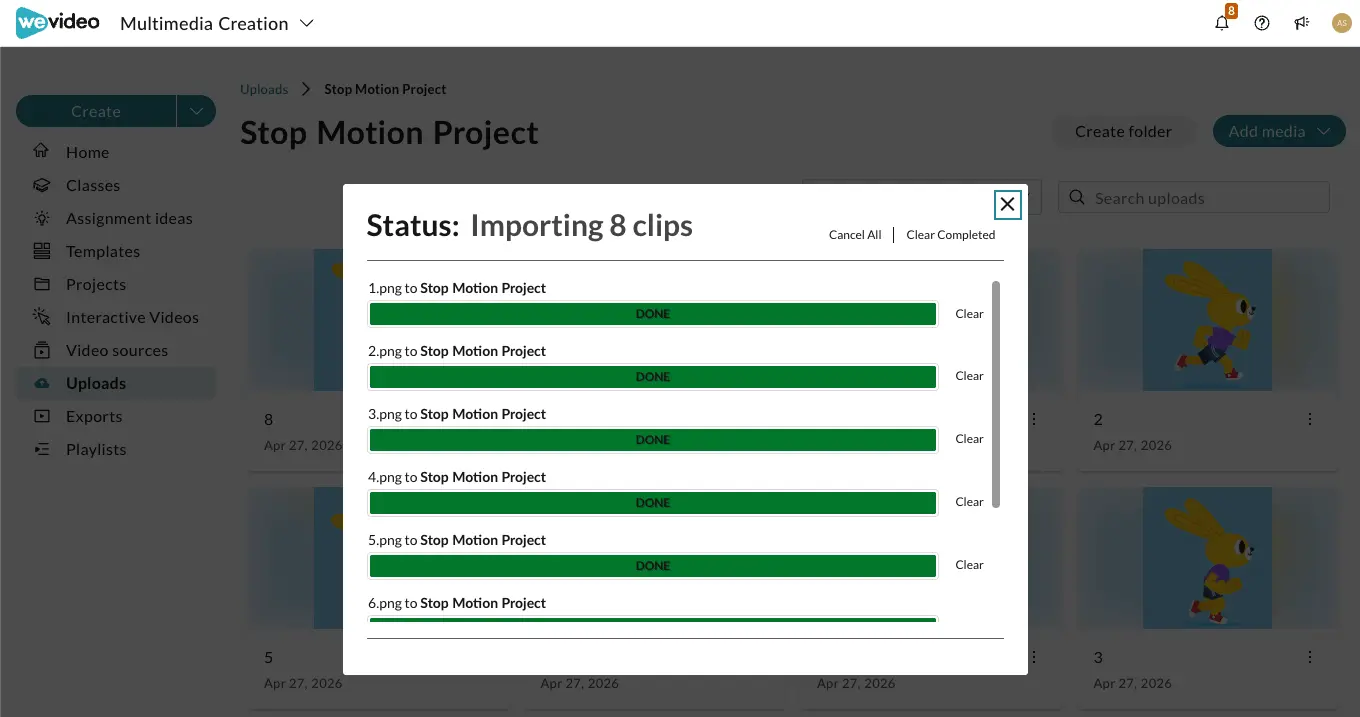Click the 6.png to Stop Motion Project label

457,603
